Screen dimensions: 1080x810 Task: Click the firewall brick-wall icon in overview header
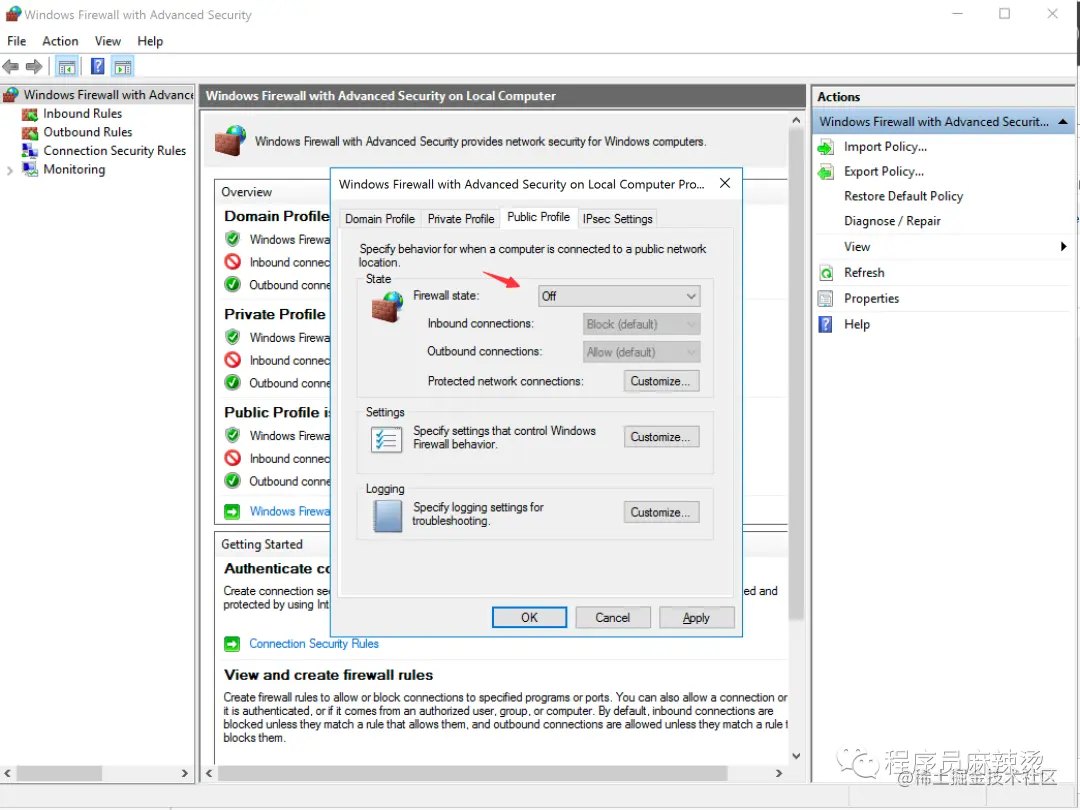pos(230,141)
